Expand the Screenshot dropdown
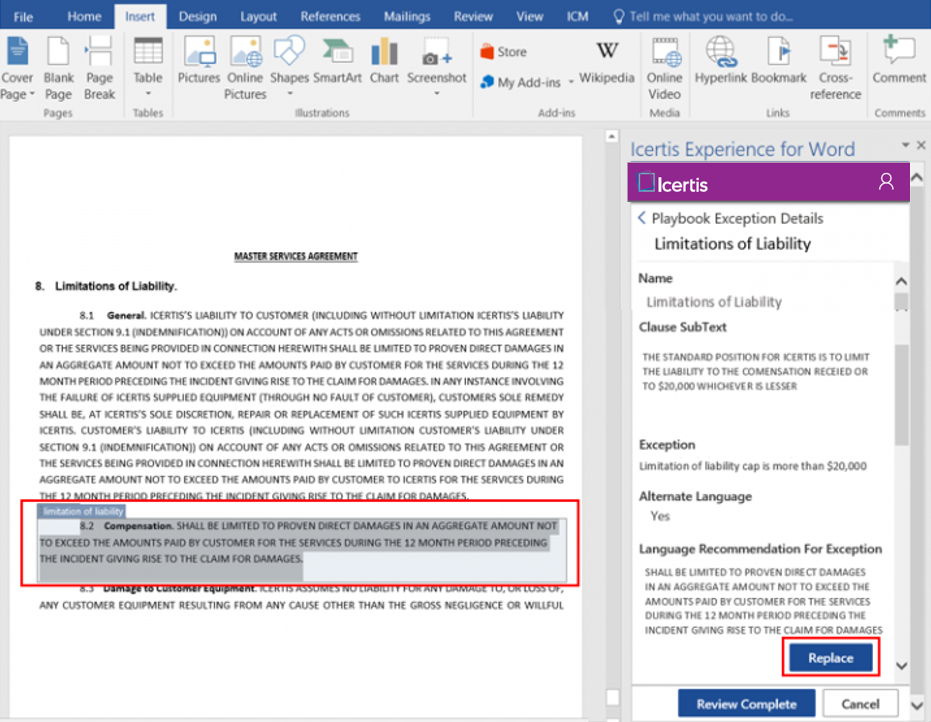Viewport: 931px width, 722px height. click(x=437, y=94)
